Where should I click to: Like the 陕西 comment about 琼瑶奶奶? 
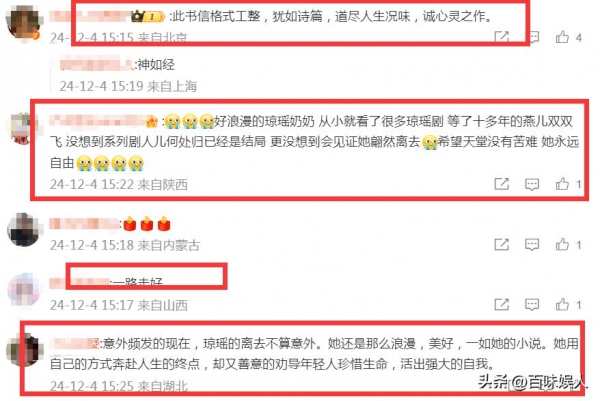coord(562,184)
